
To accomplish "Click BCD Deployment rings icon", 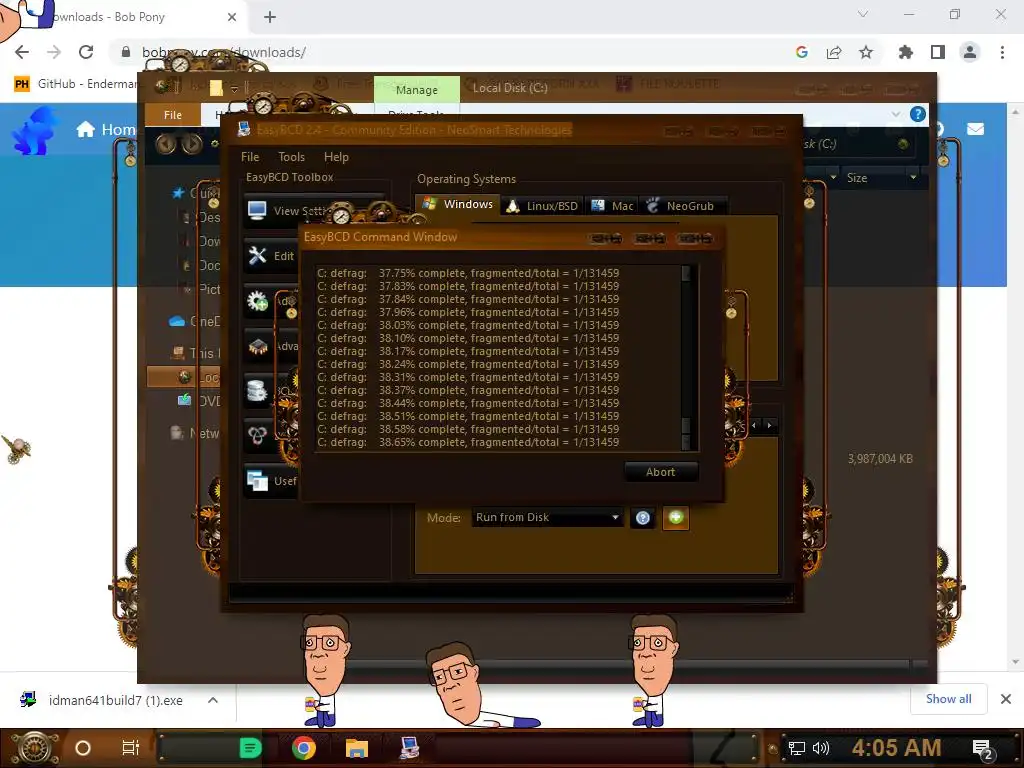I will 257,435.
